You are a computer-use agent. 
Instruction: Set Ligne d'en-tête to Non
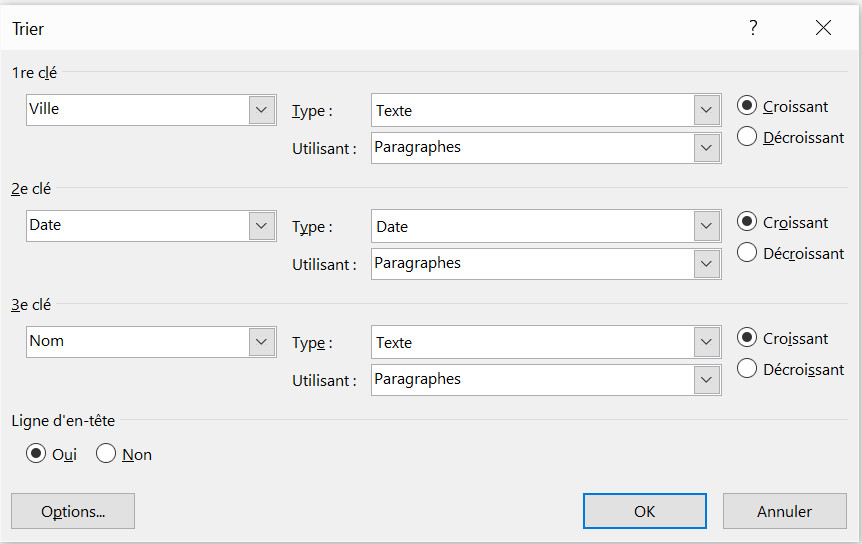point(107,454)
